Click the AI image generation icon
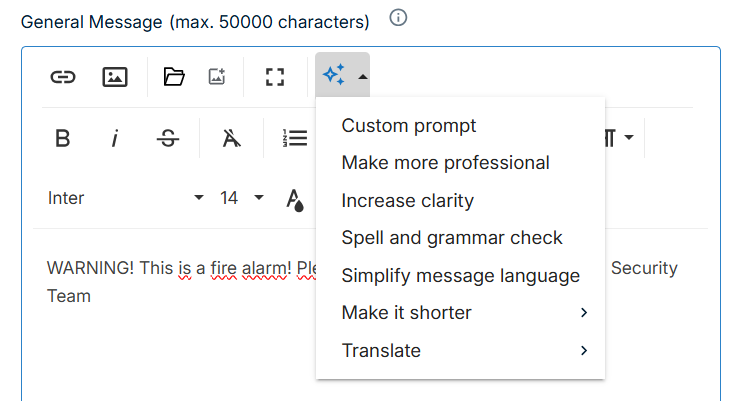This screenshot has height=401, width=747. 217,77
